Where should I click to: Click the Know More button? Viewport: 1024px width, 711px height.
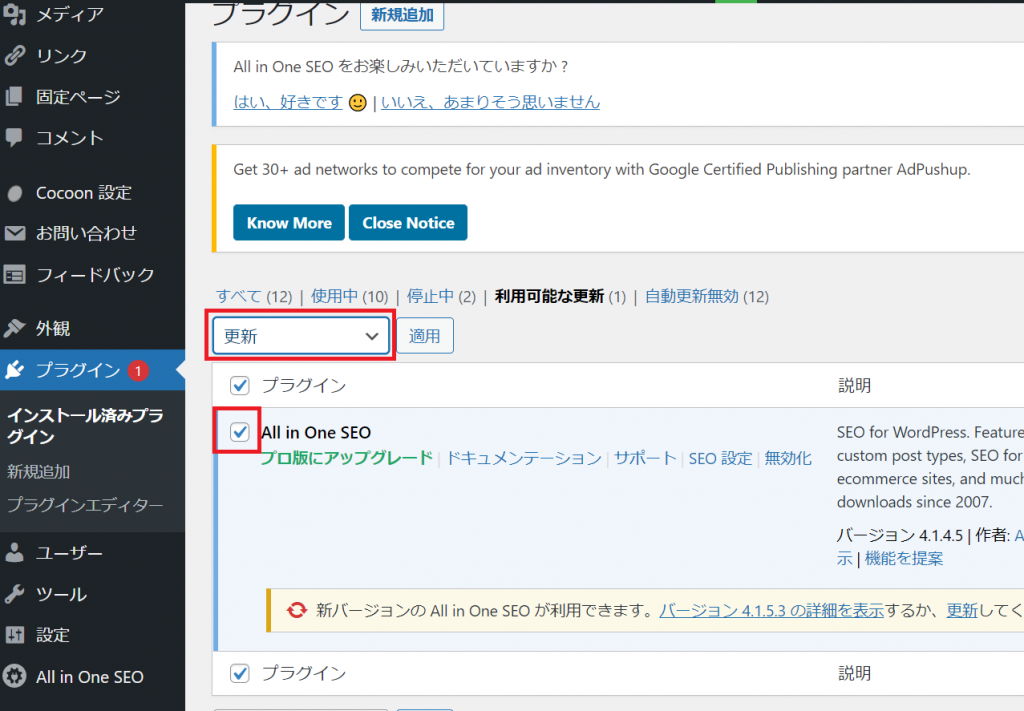(289, 223)
